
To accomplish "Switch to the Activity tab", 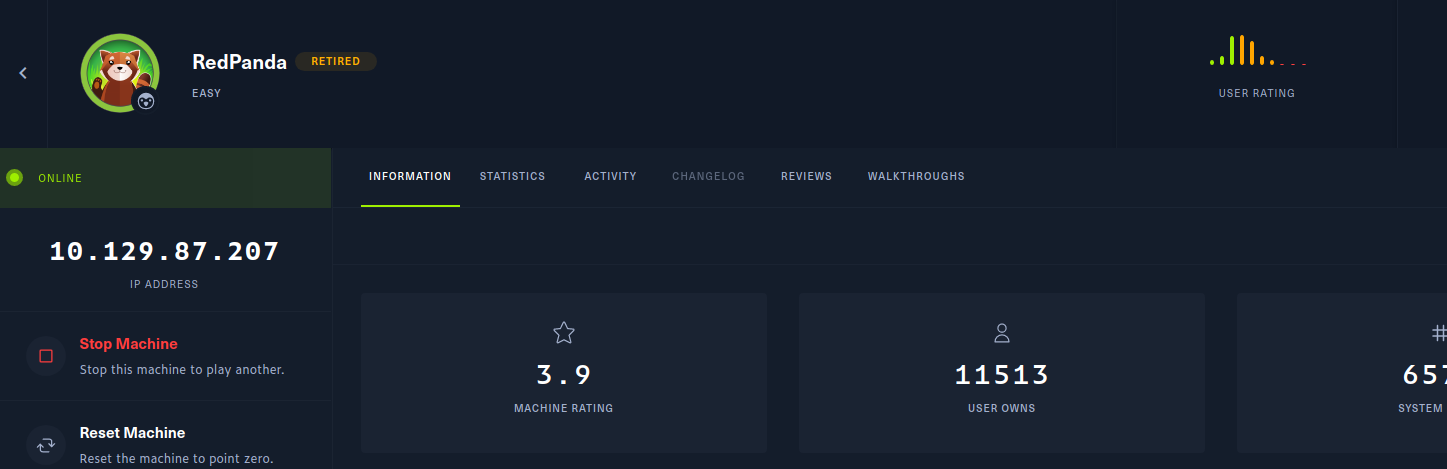I will coord(610,176).
